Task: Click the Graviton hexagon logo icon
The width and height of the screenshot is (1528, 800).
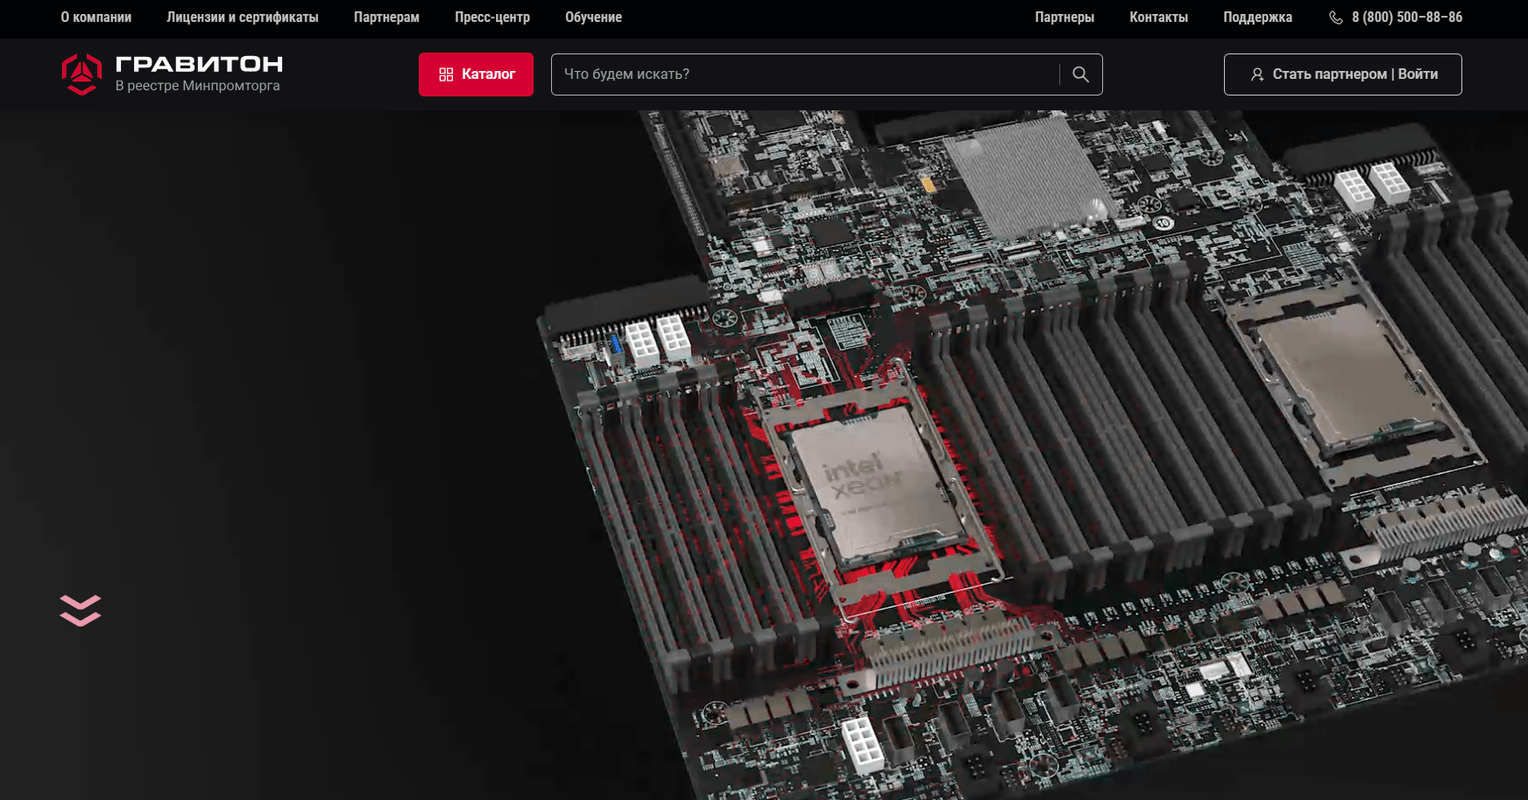Action: pyautogui.click(x=81, y=74)
